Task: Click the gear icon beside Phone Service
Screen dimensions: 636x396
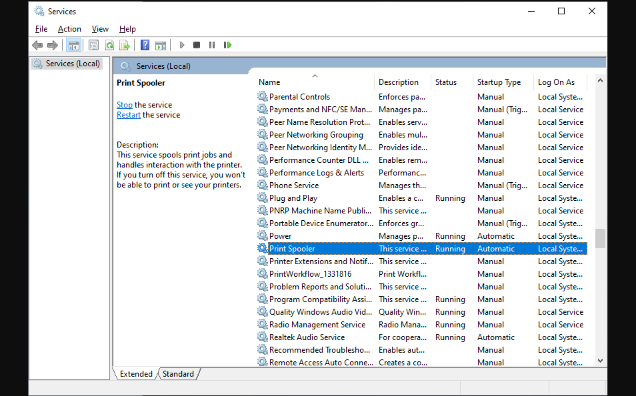Action: (262, 185)
